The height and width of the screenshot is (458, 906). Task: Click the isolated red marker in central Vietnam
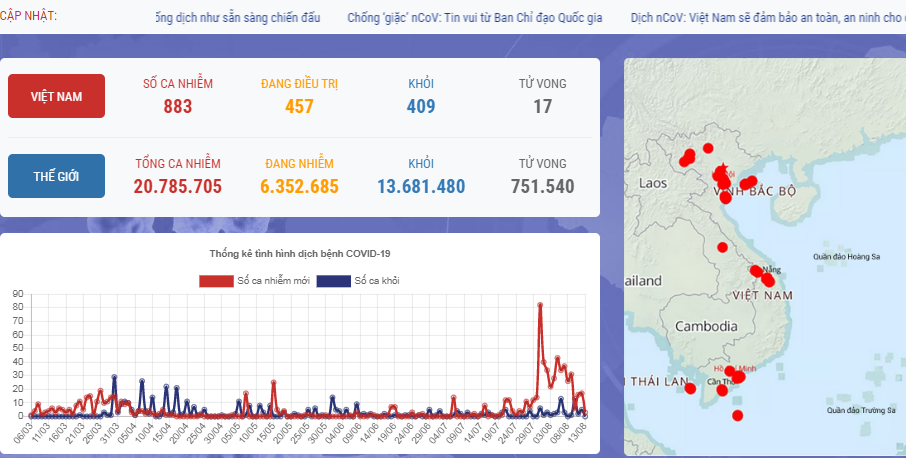click(722, 248)
